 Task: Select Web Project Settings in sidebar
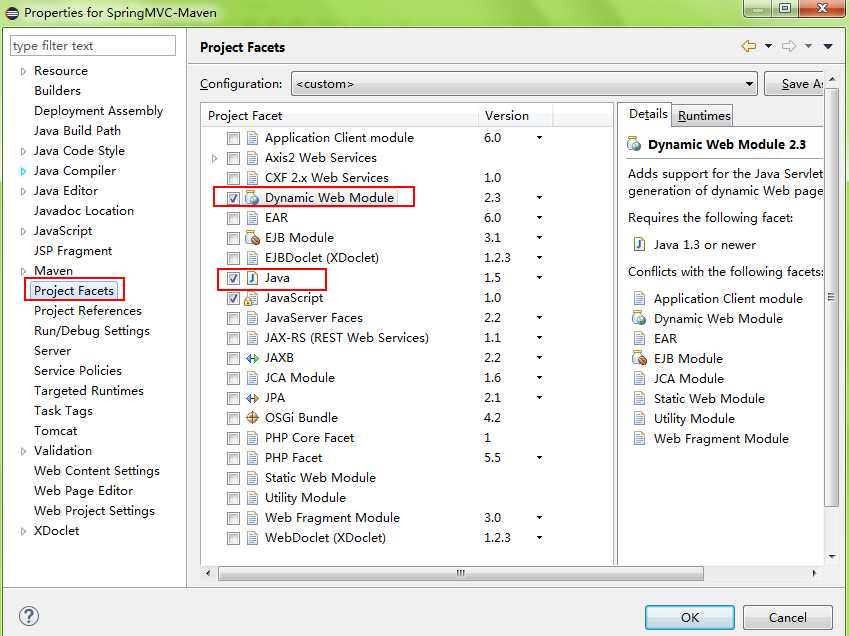pos(94,511)
